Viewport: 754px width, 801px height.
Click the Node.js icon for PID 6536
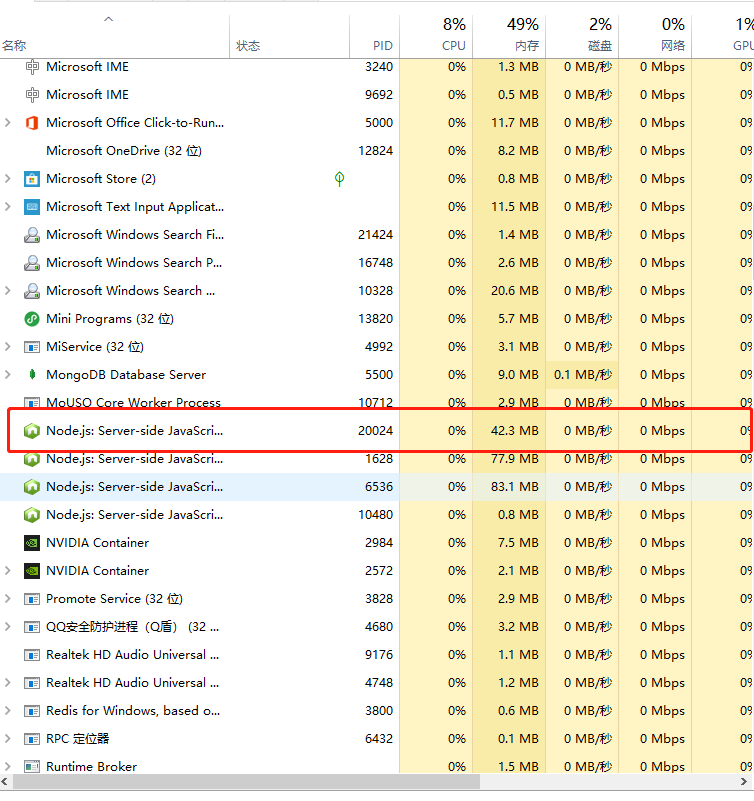tap(32, 487)
